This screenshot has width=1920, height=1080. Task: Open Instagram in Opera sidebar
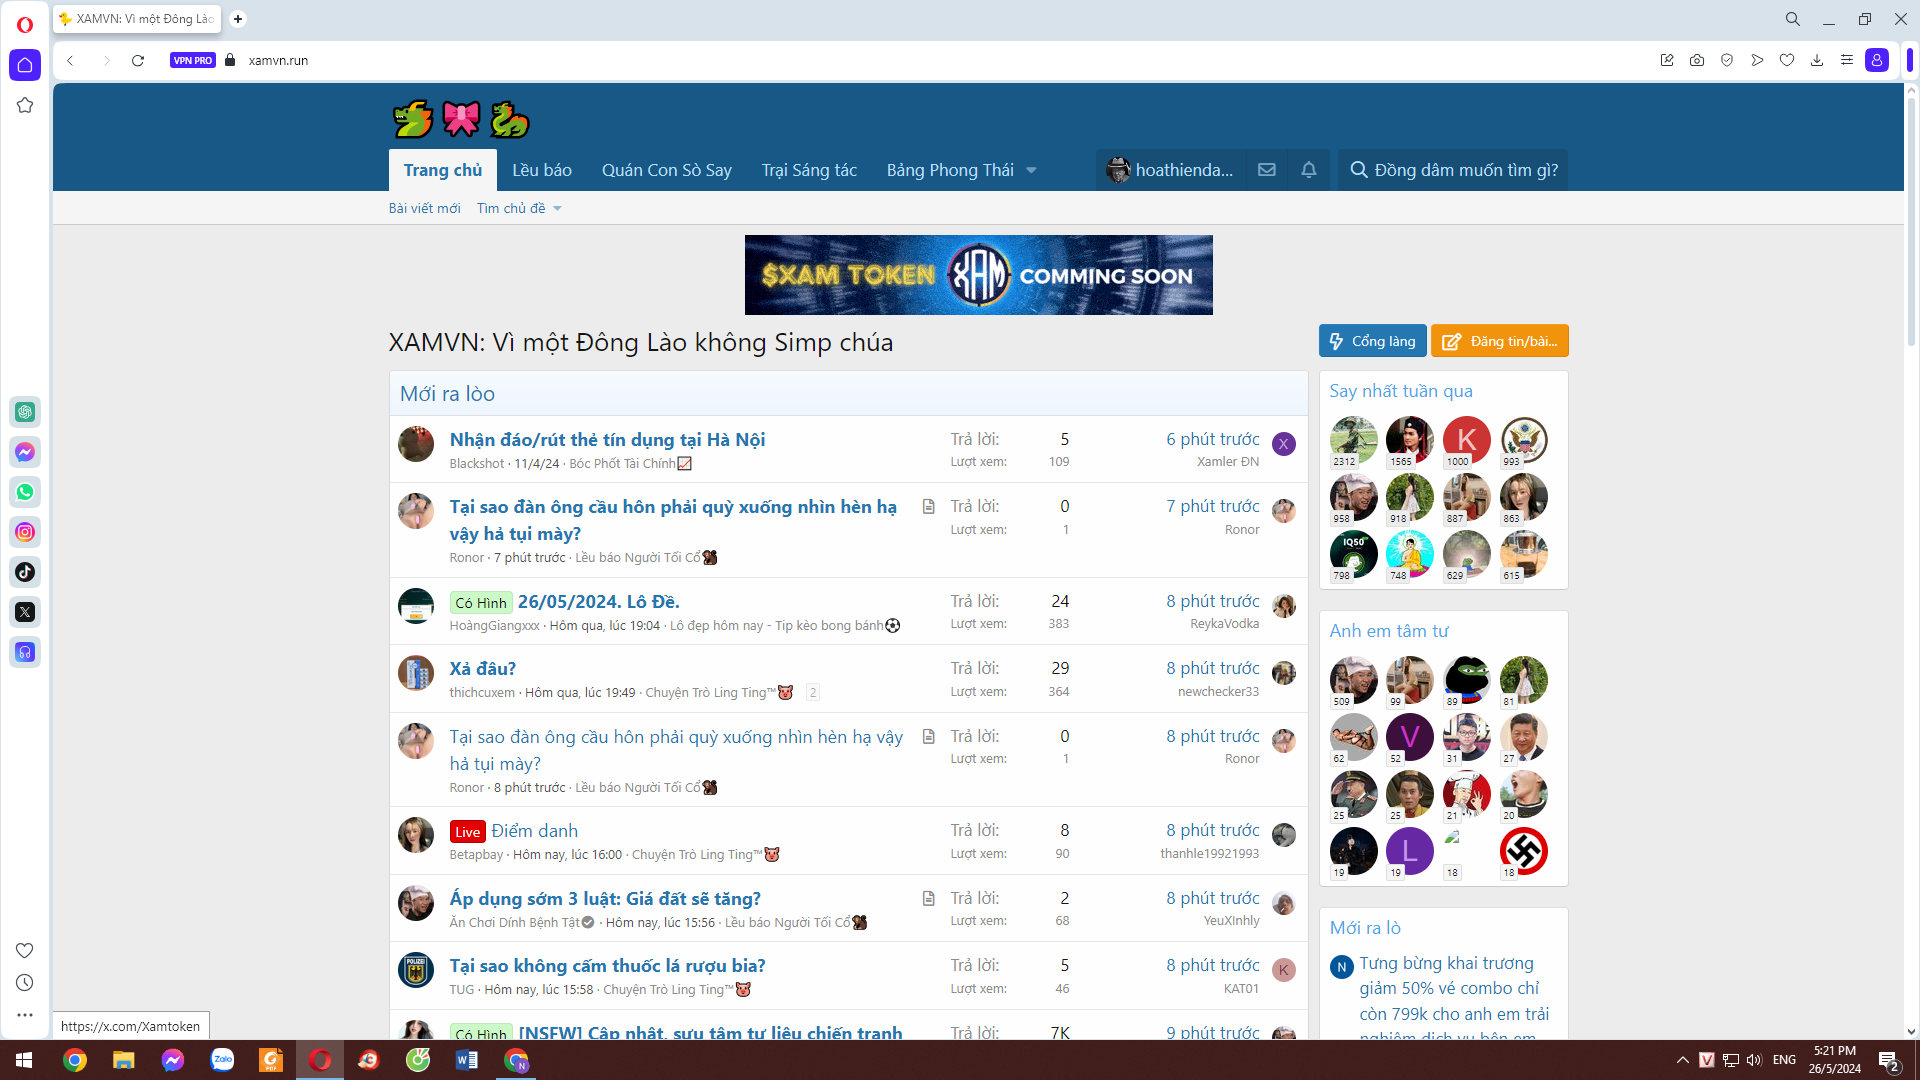tap(25, 532)
